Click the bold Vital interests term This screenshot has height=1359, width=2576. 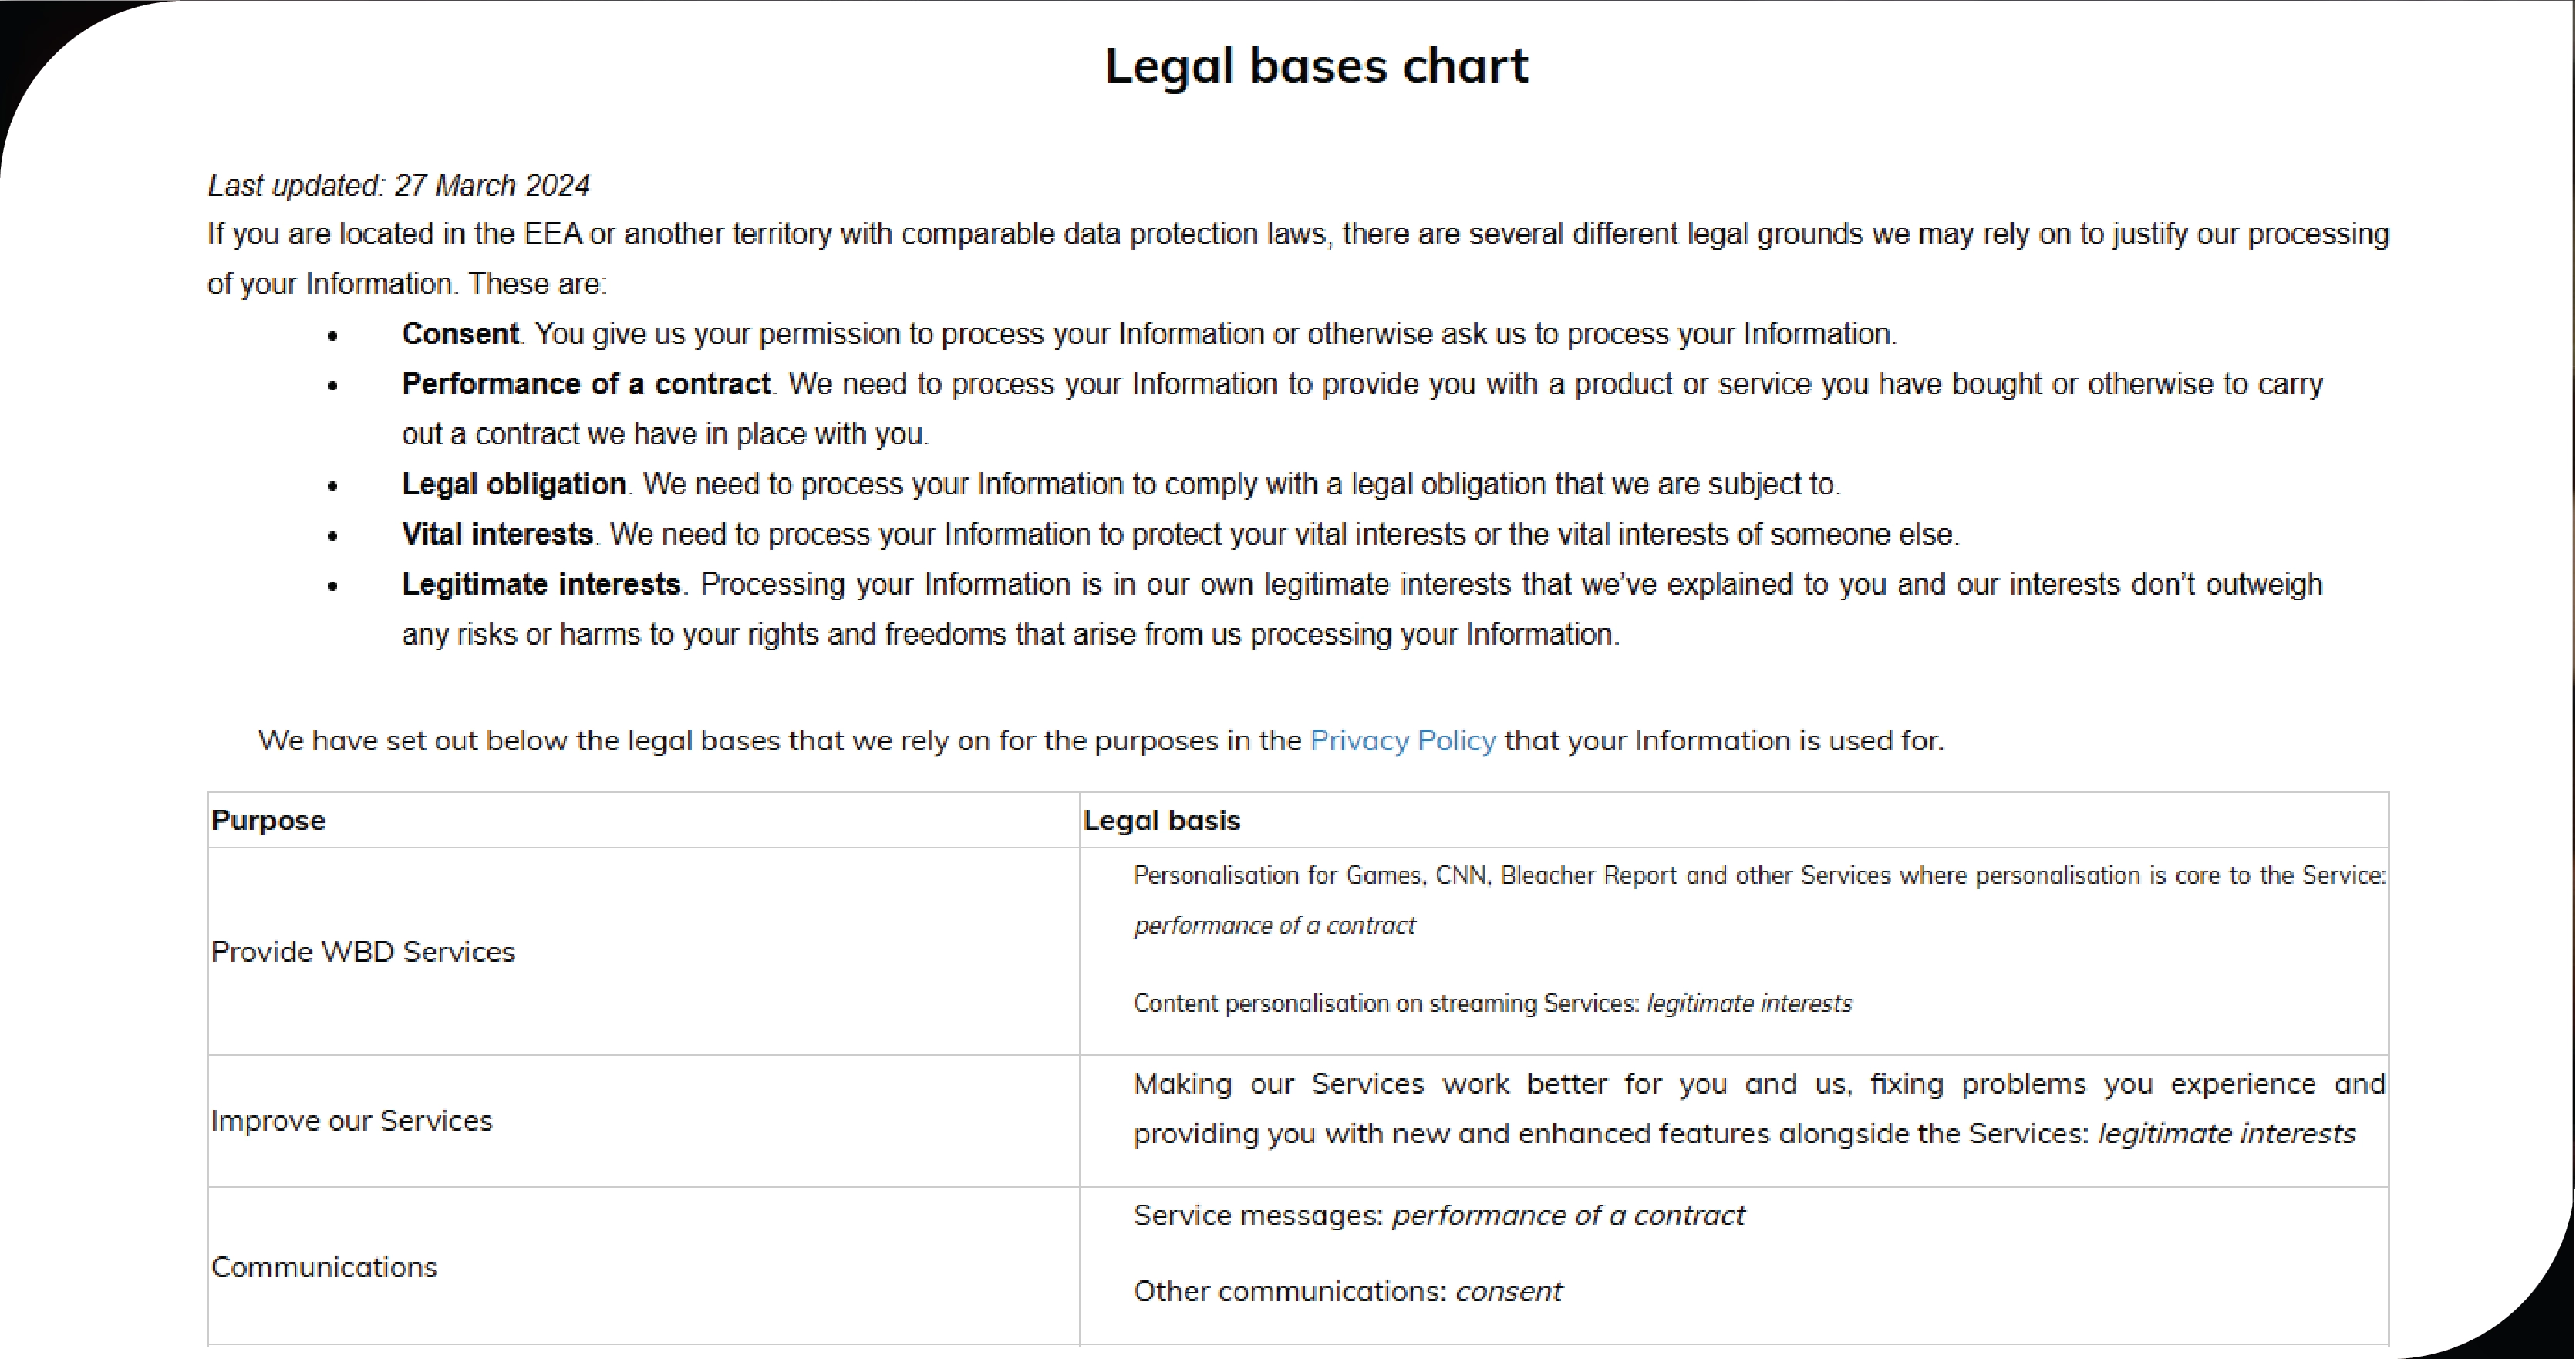coord(497,534)
